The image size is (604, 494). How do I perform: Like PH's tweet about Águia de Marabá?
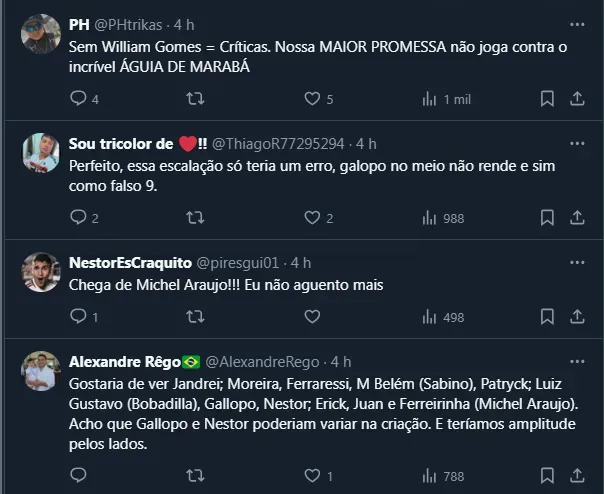point(312,99)
